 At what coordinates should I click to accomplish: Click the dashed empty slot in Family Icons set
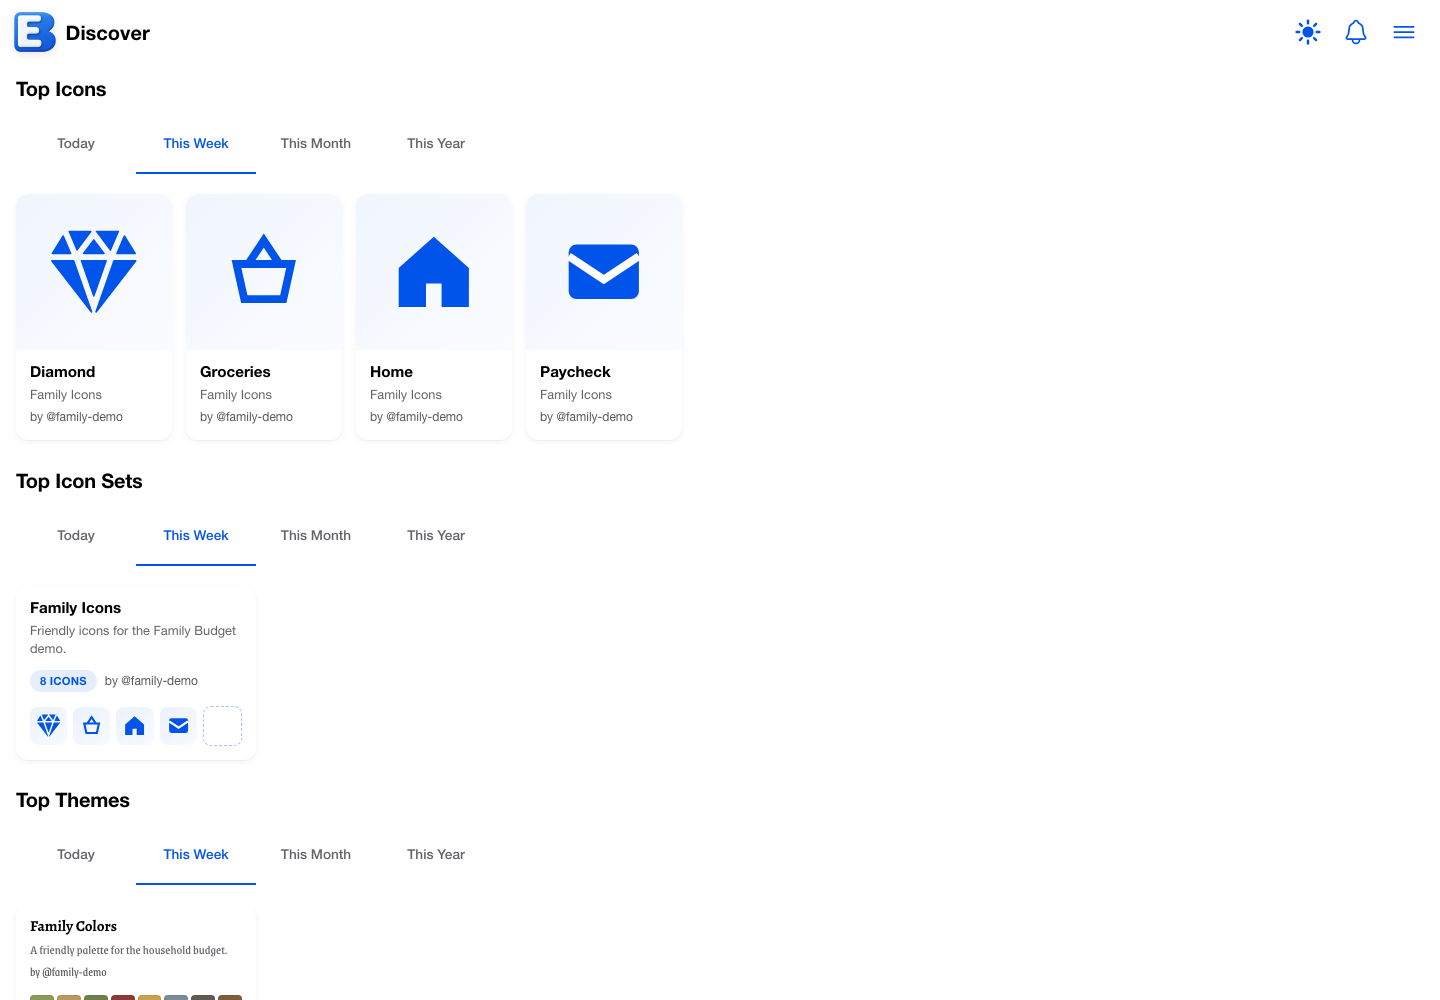(222, 726)
